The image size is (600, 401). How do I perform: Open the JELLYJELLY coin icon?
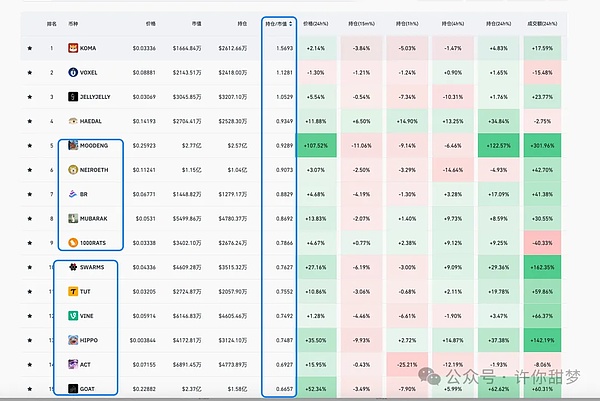pos(73,96)
